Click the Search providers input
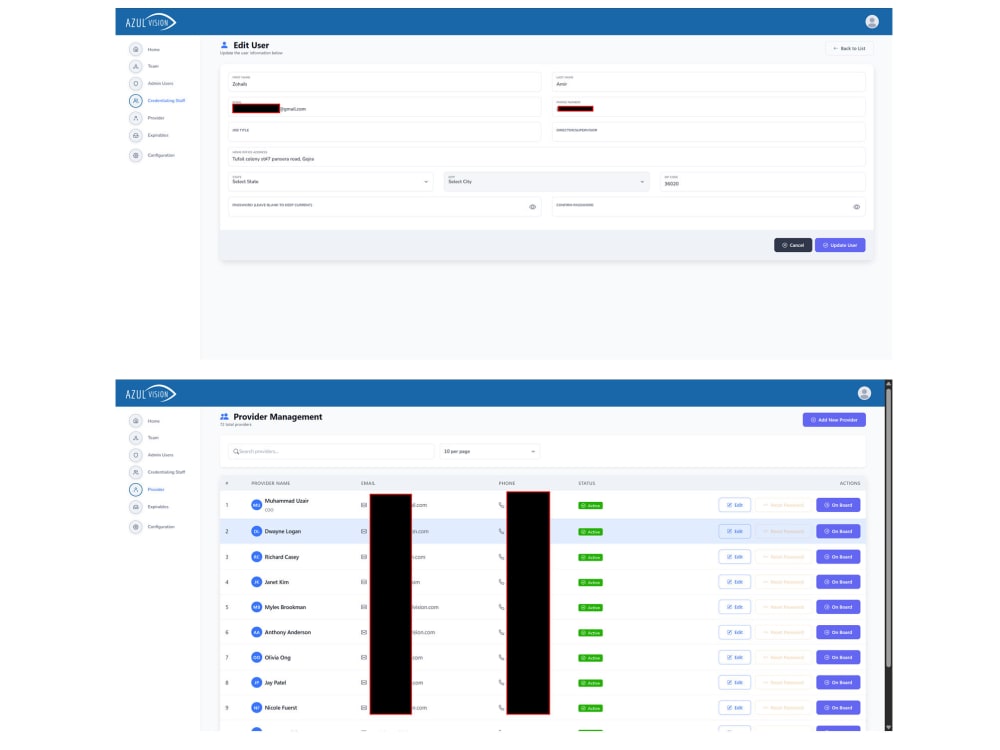 point(331,452)
